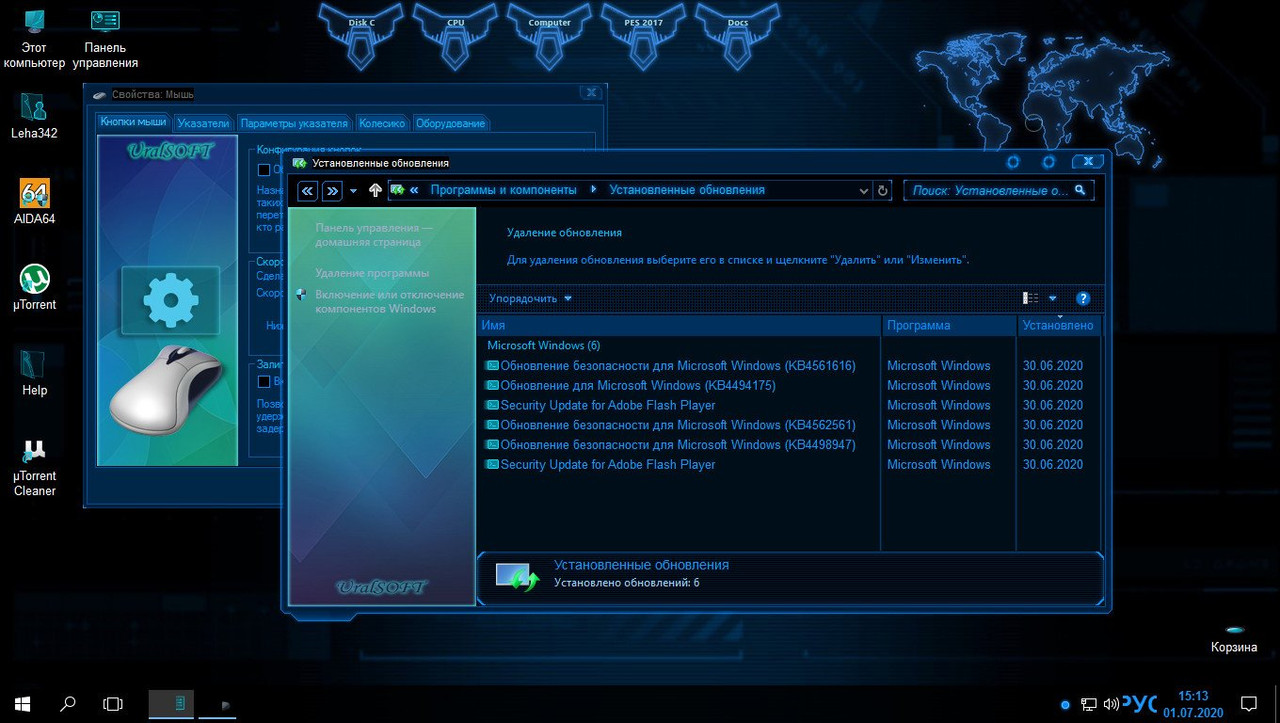Open the view options dropdown arrow
1280x723 pixels.
1052,298
